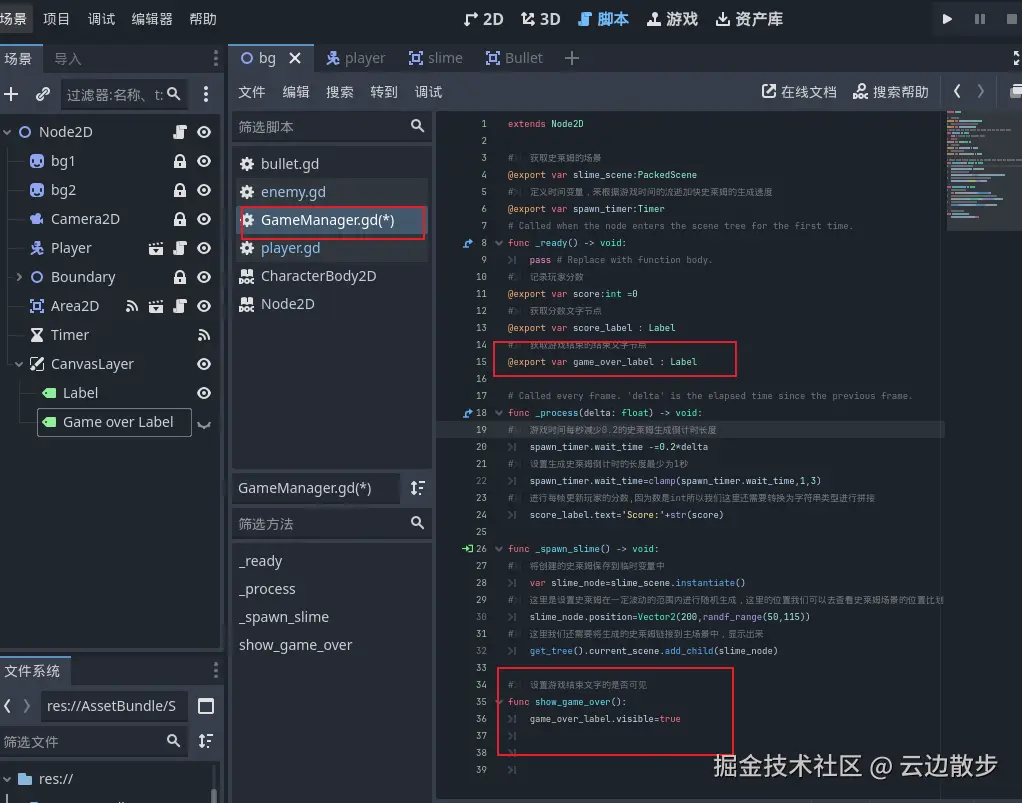The width and height of the screenshot is (1022, 803).
Task: Click the 筛选方法 filter field
Action: (x=332, y=523)
